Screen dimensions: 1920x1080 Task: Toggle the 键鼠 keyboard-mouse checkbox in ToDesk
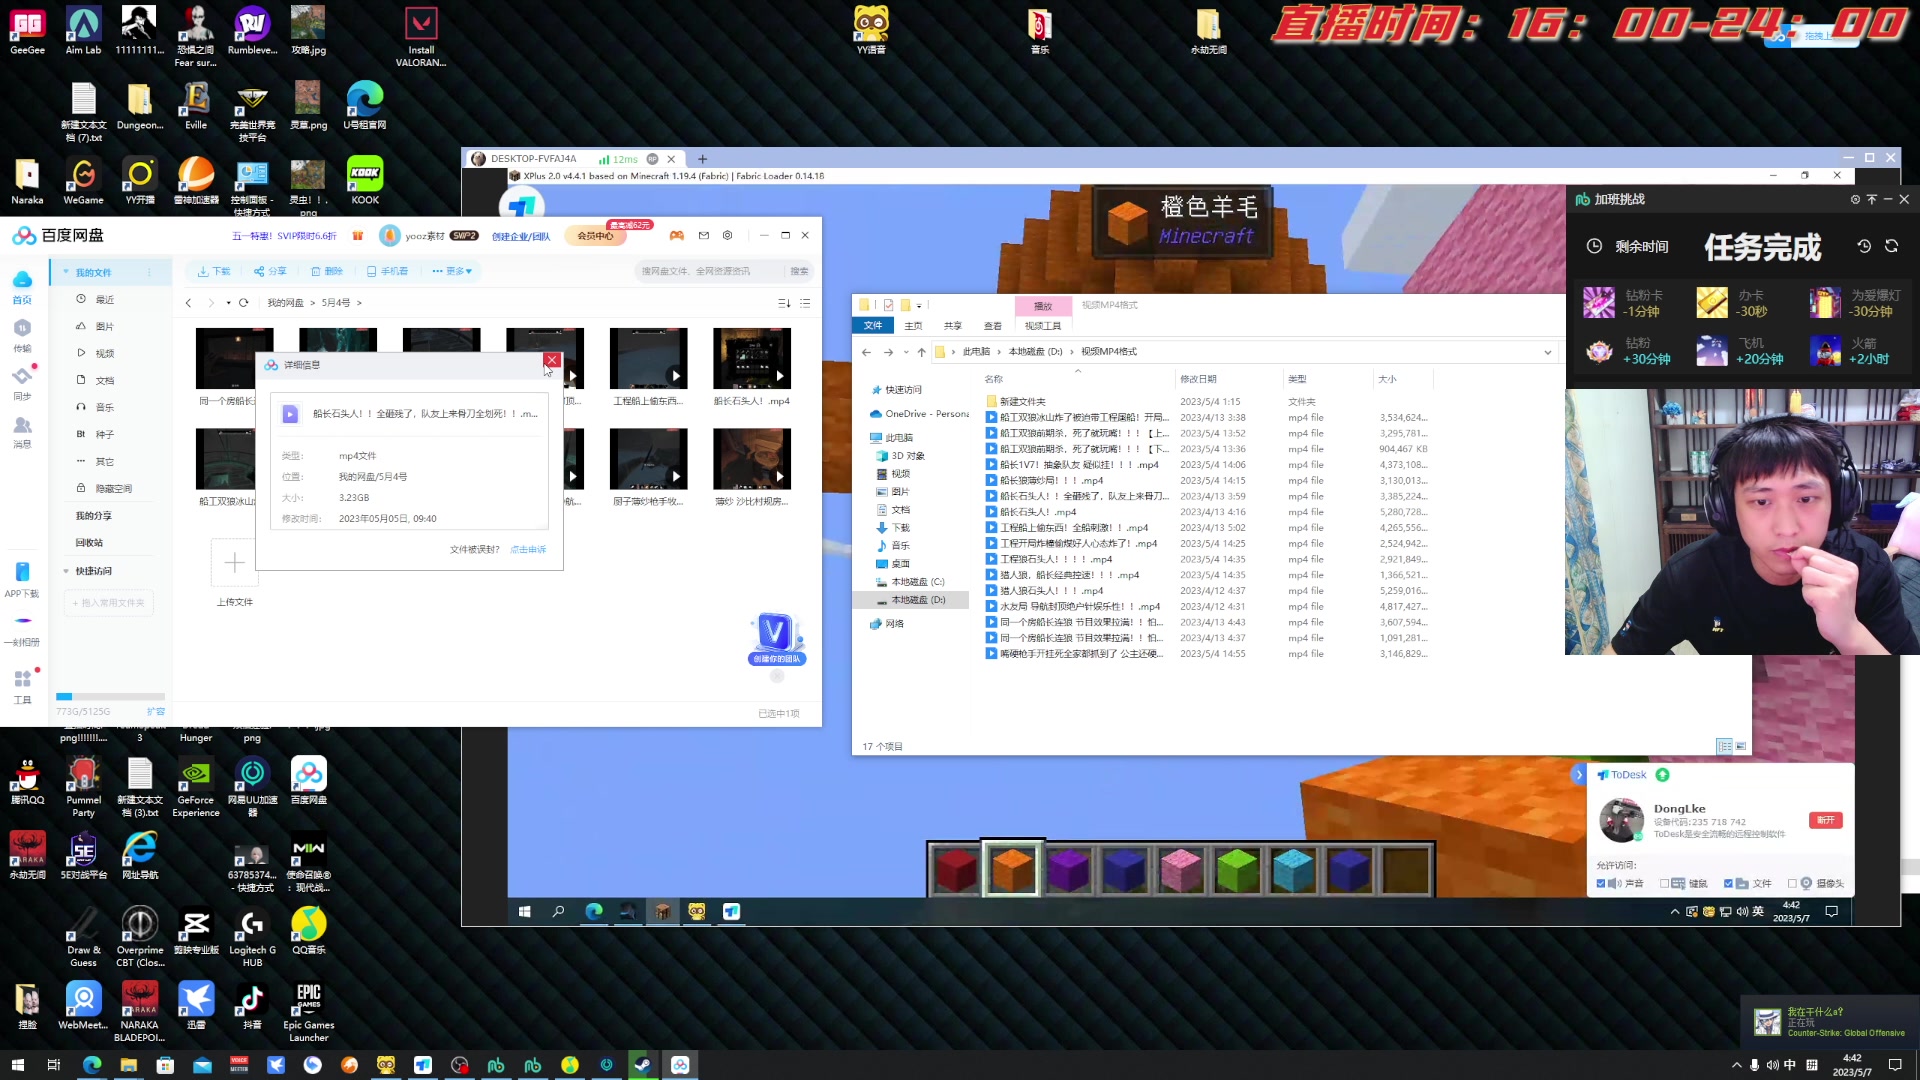pos(1665,884)
